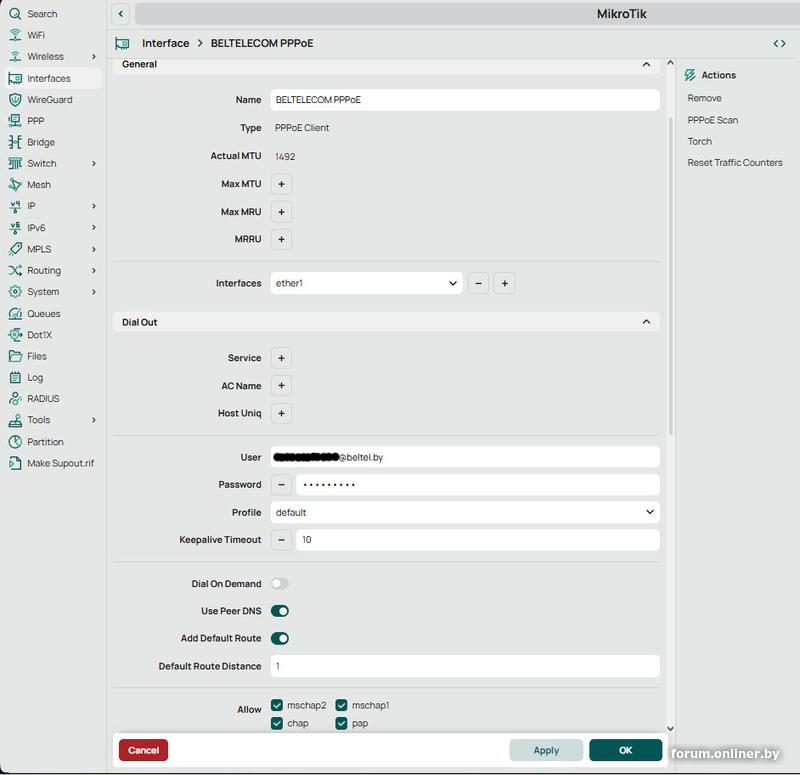Open the Log page icon
Image resolution: width=800 pixels, height=775 pixels.
click(x=15, y=378)
